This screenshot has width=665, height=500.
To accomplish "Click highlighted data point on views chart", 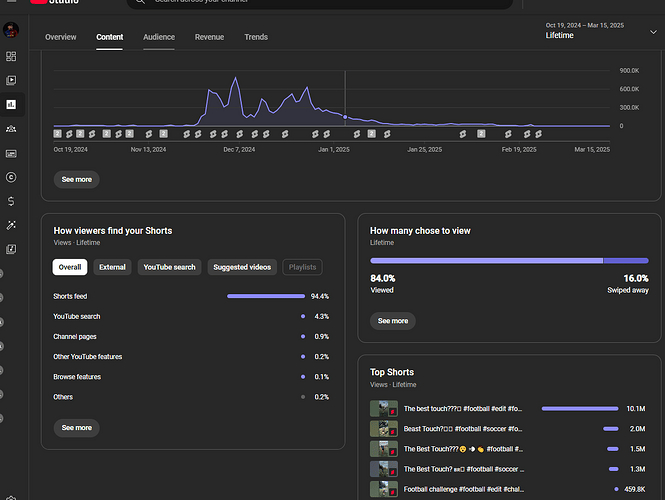I will point(345,117).
